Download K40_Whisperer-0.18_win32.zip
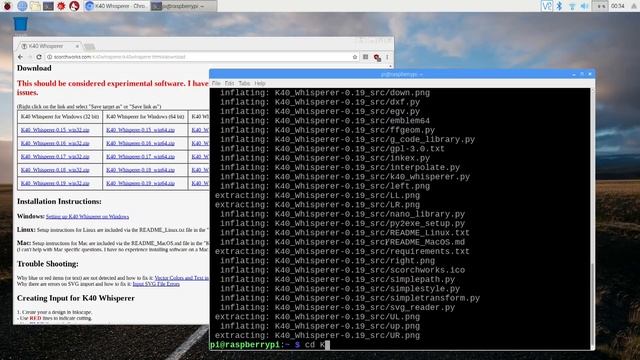The width and height of the screenshot is (640, 360). pos(55,170)
